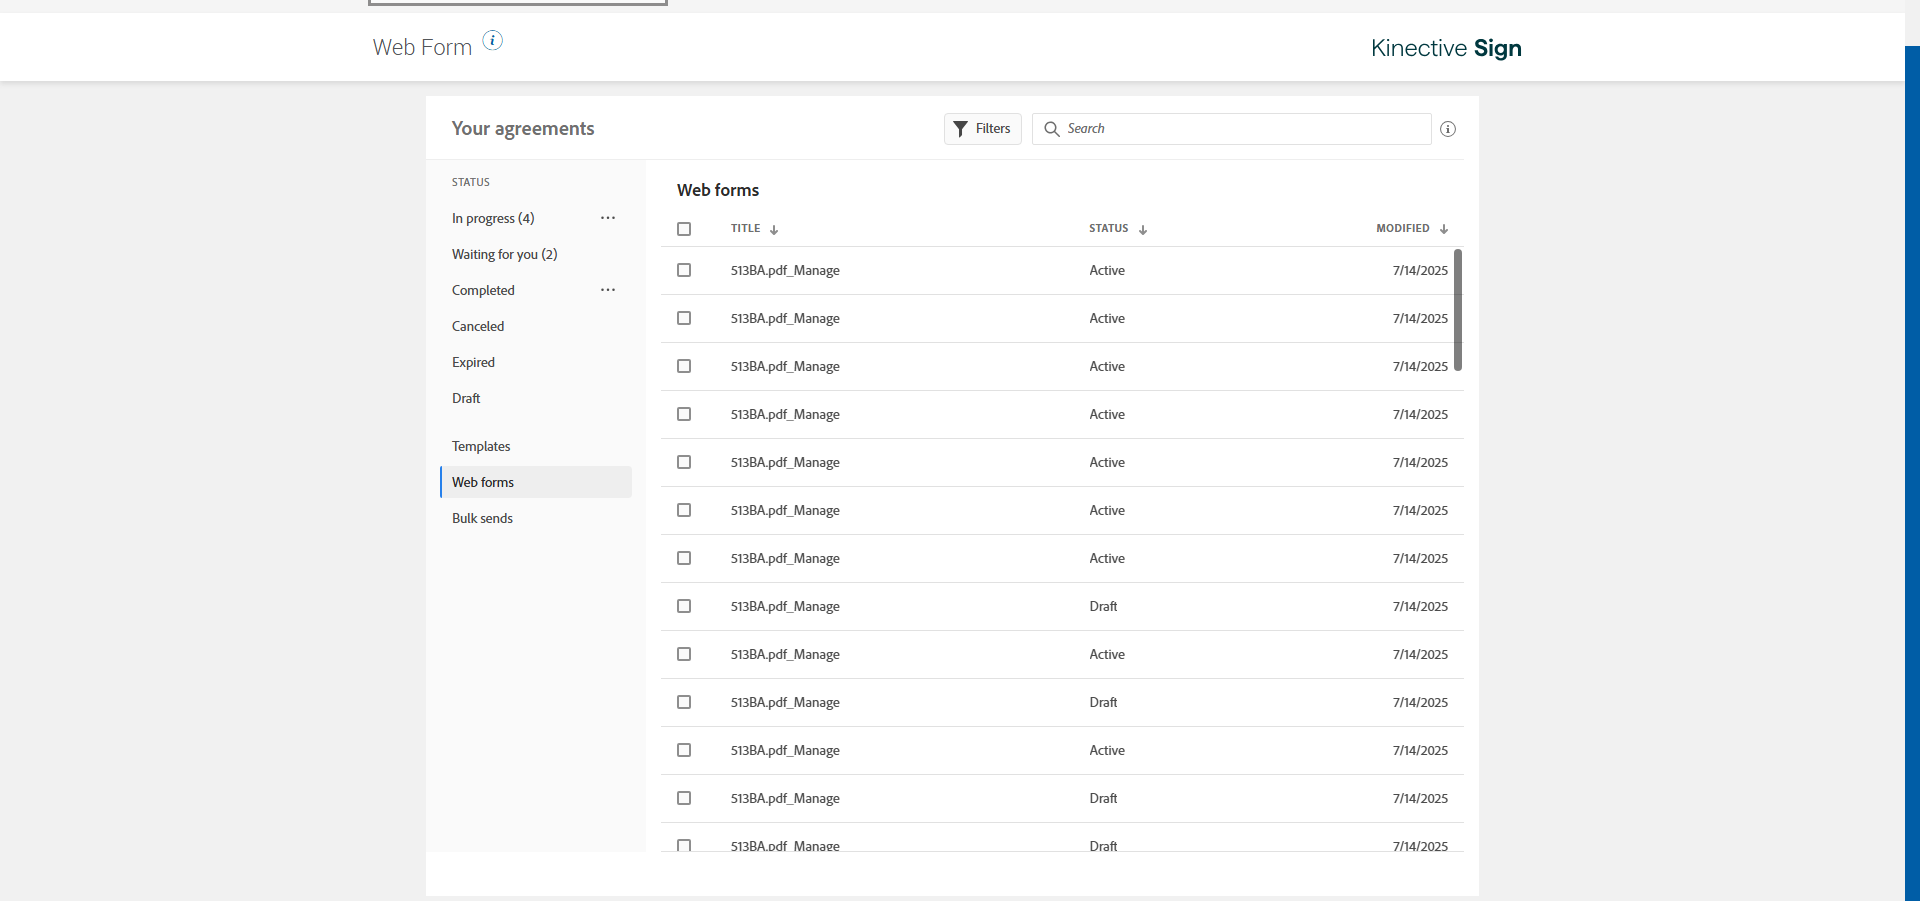Focus the Search input field
This screenshot has width=1920, height=901.
click(x=1240, y=129)
